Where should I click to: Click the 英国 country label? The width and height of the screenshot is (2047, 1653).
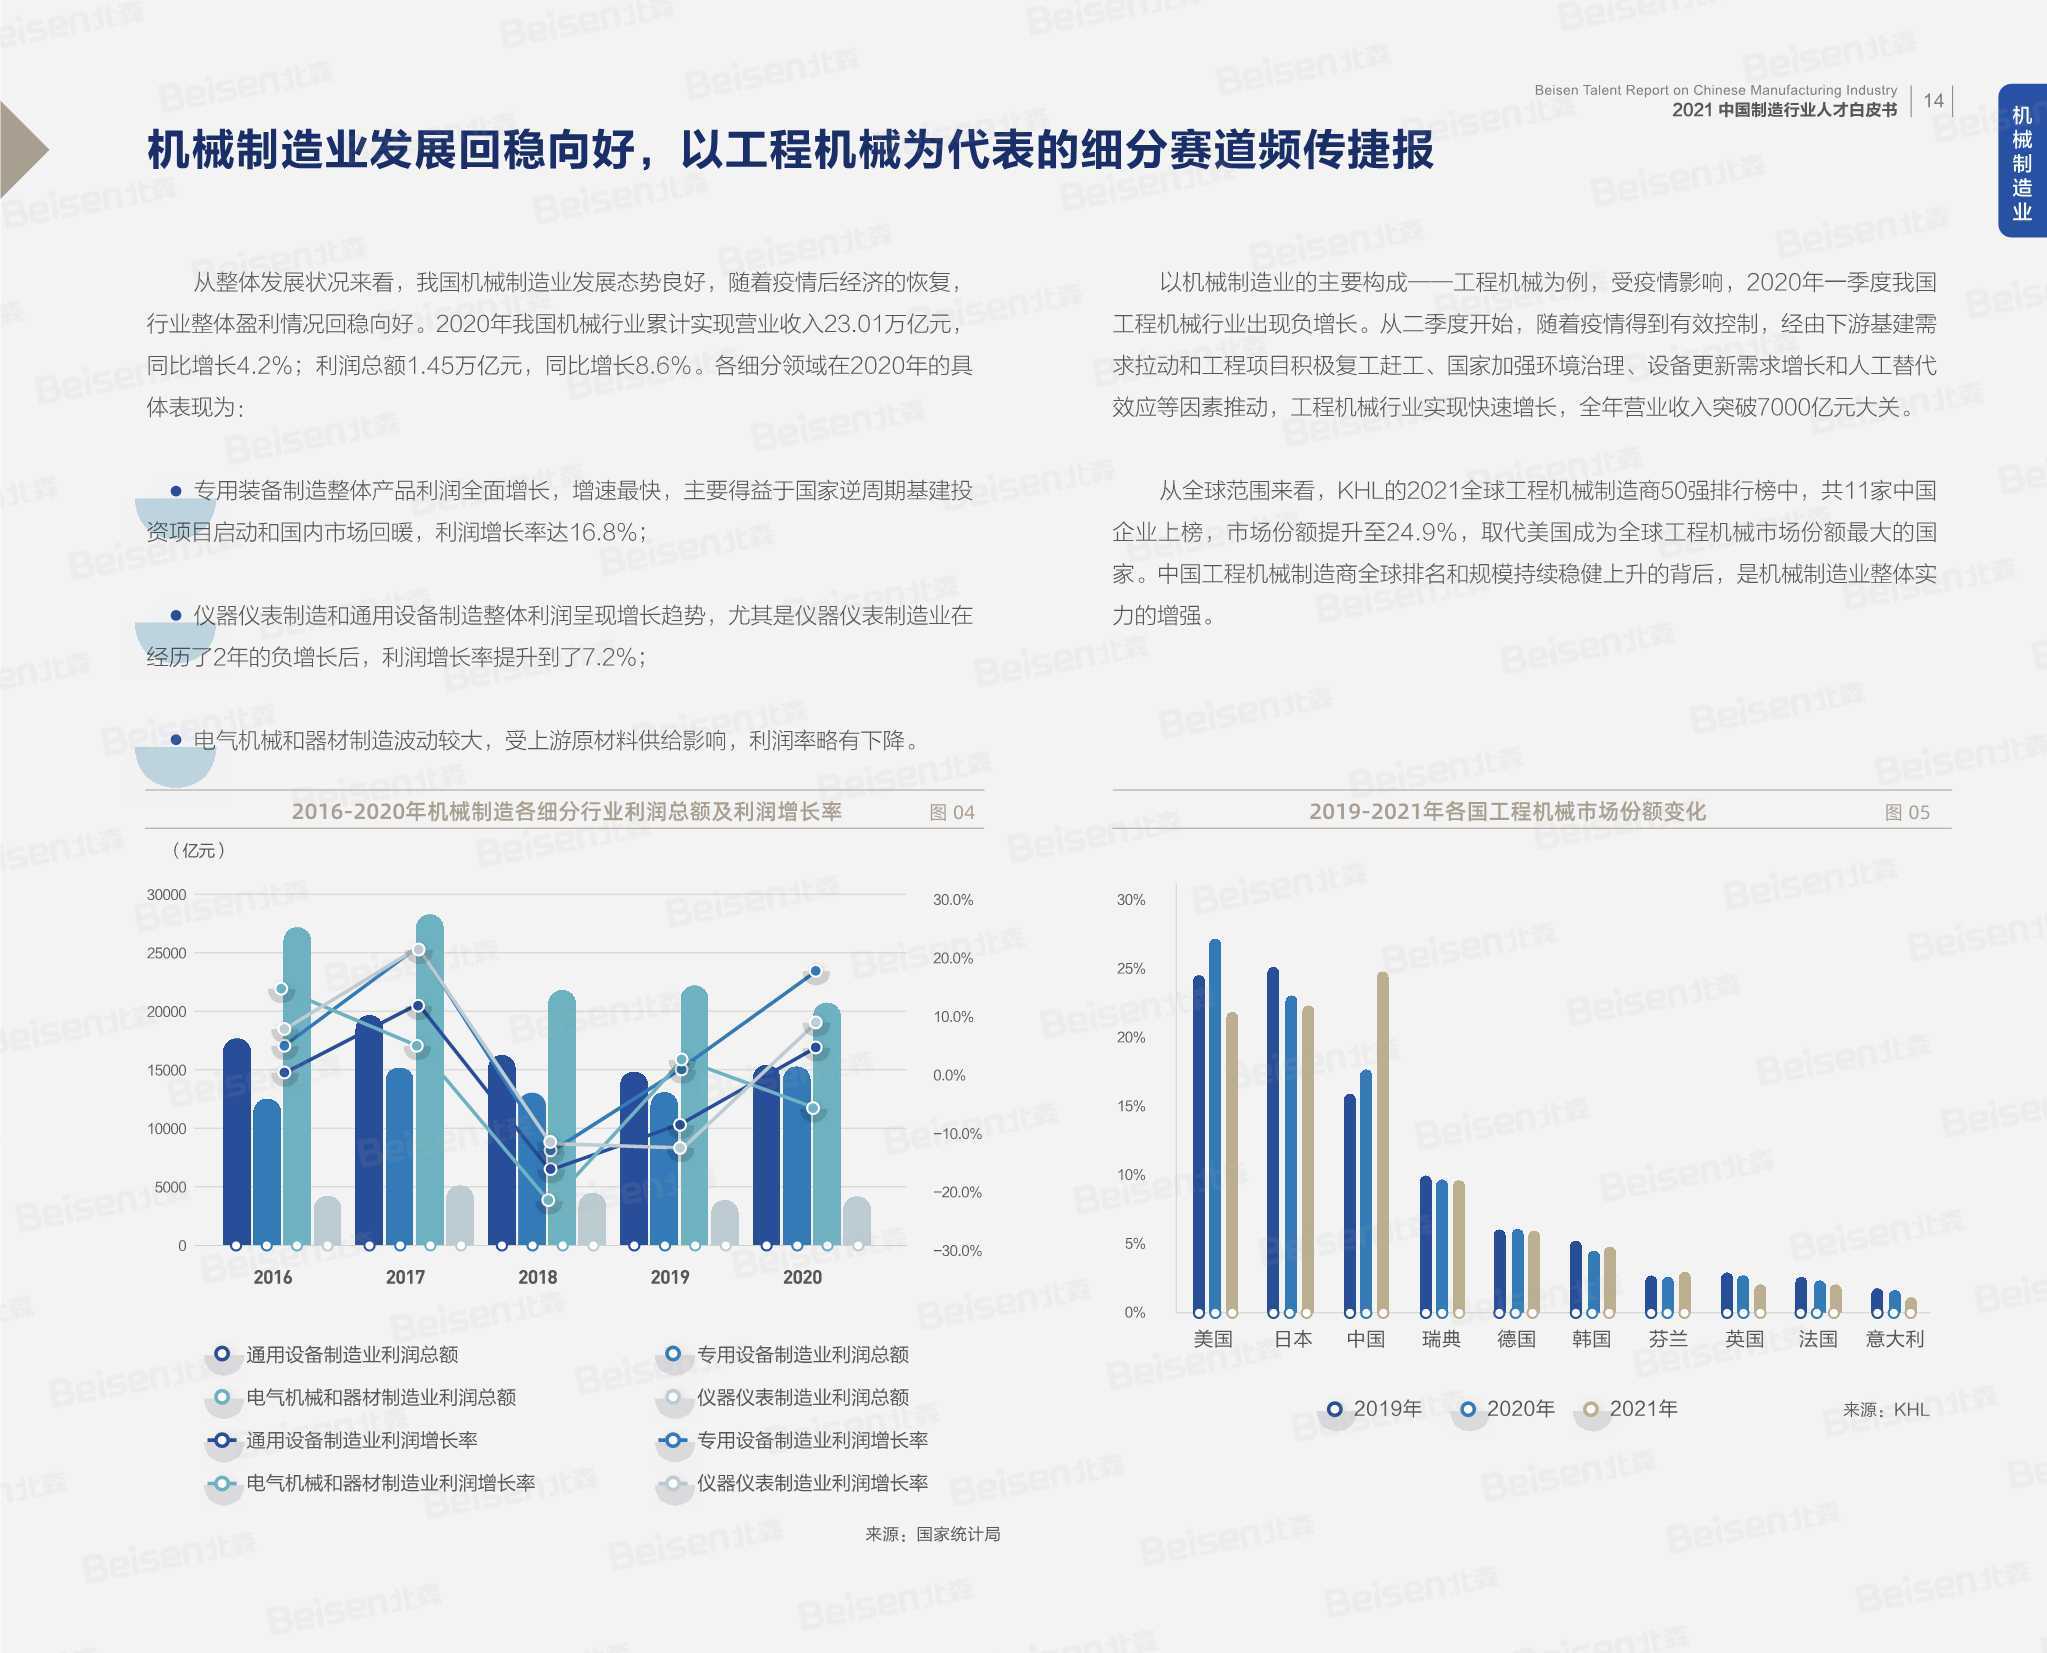click(x=1744, y=1339)
